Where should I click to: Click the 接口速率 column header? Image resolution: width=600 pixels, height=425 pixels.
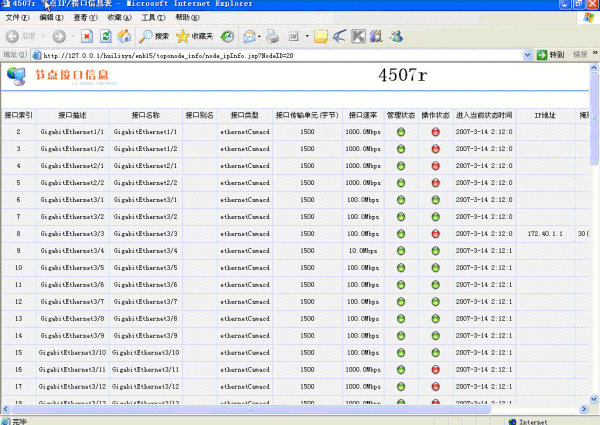(x=363, y=115)
